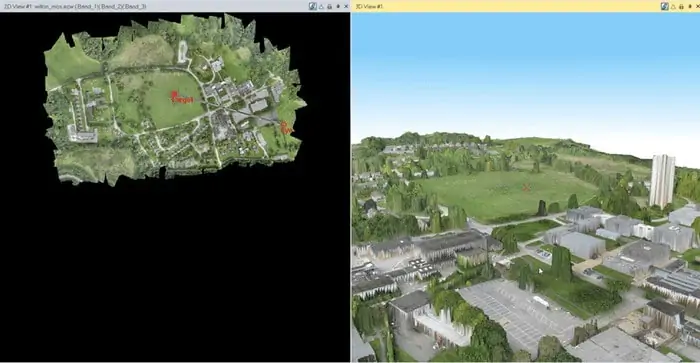Click the red marker on 3D field
The height and width of the screenshot is (363, 700).
point(526,188)
